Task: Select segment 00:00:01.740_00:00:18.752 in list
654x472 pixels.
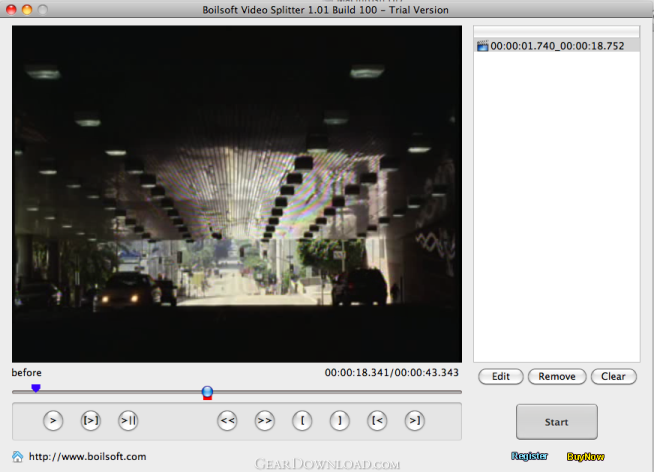Action: coord(556,46)
